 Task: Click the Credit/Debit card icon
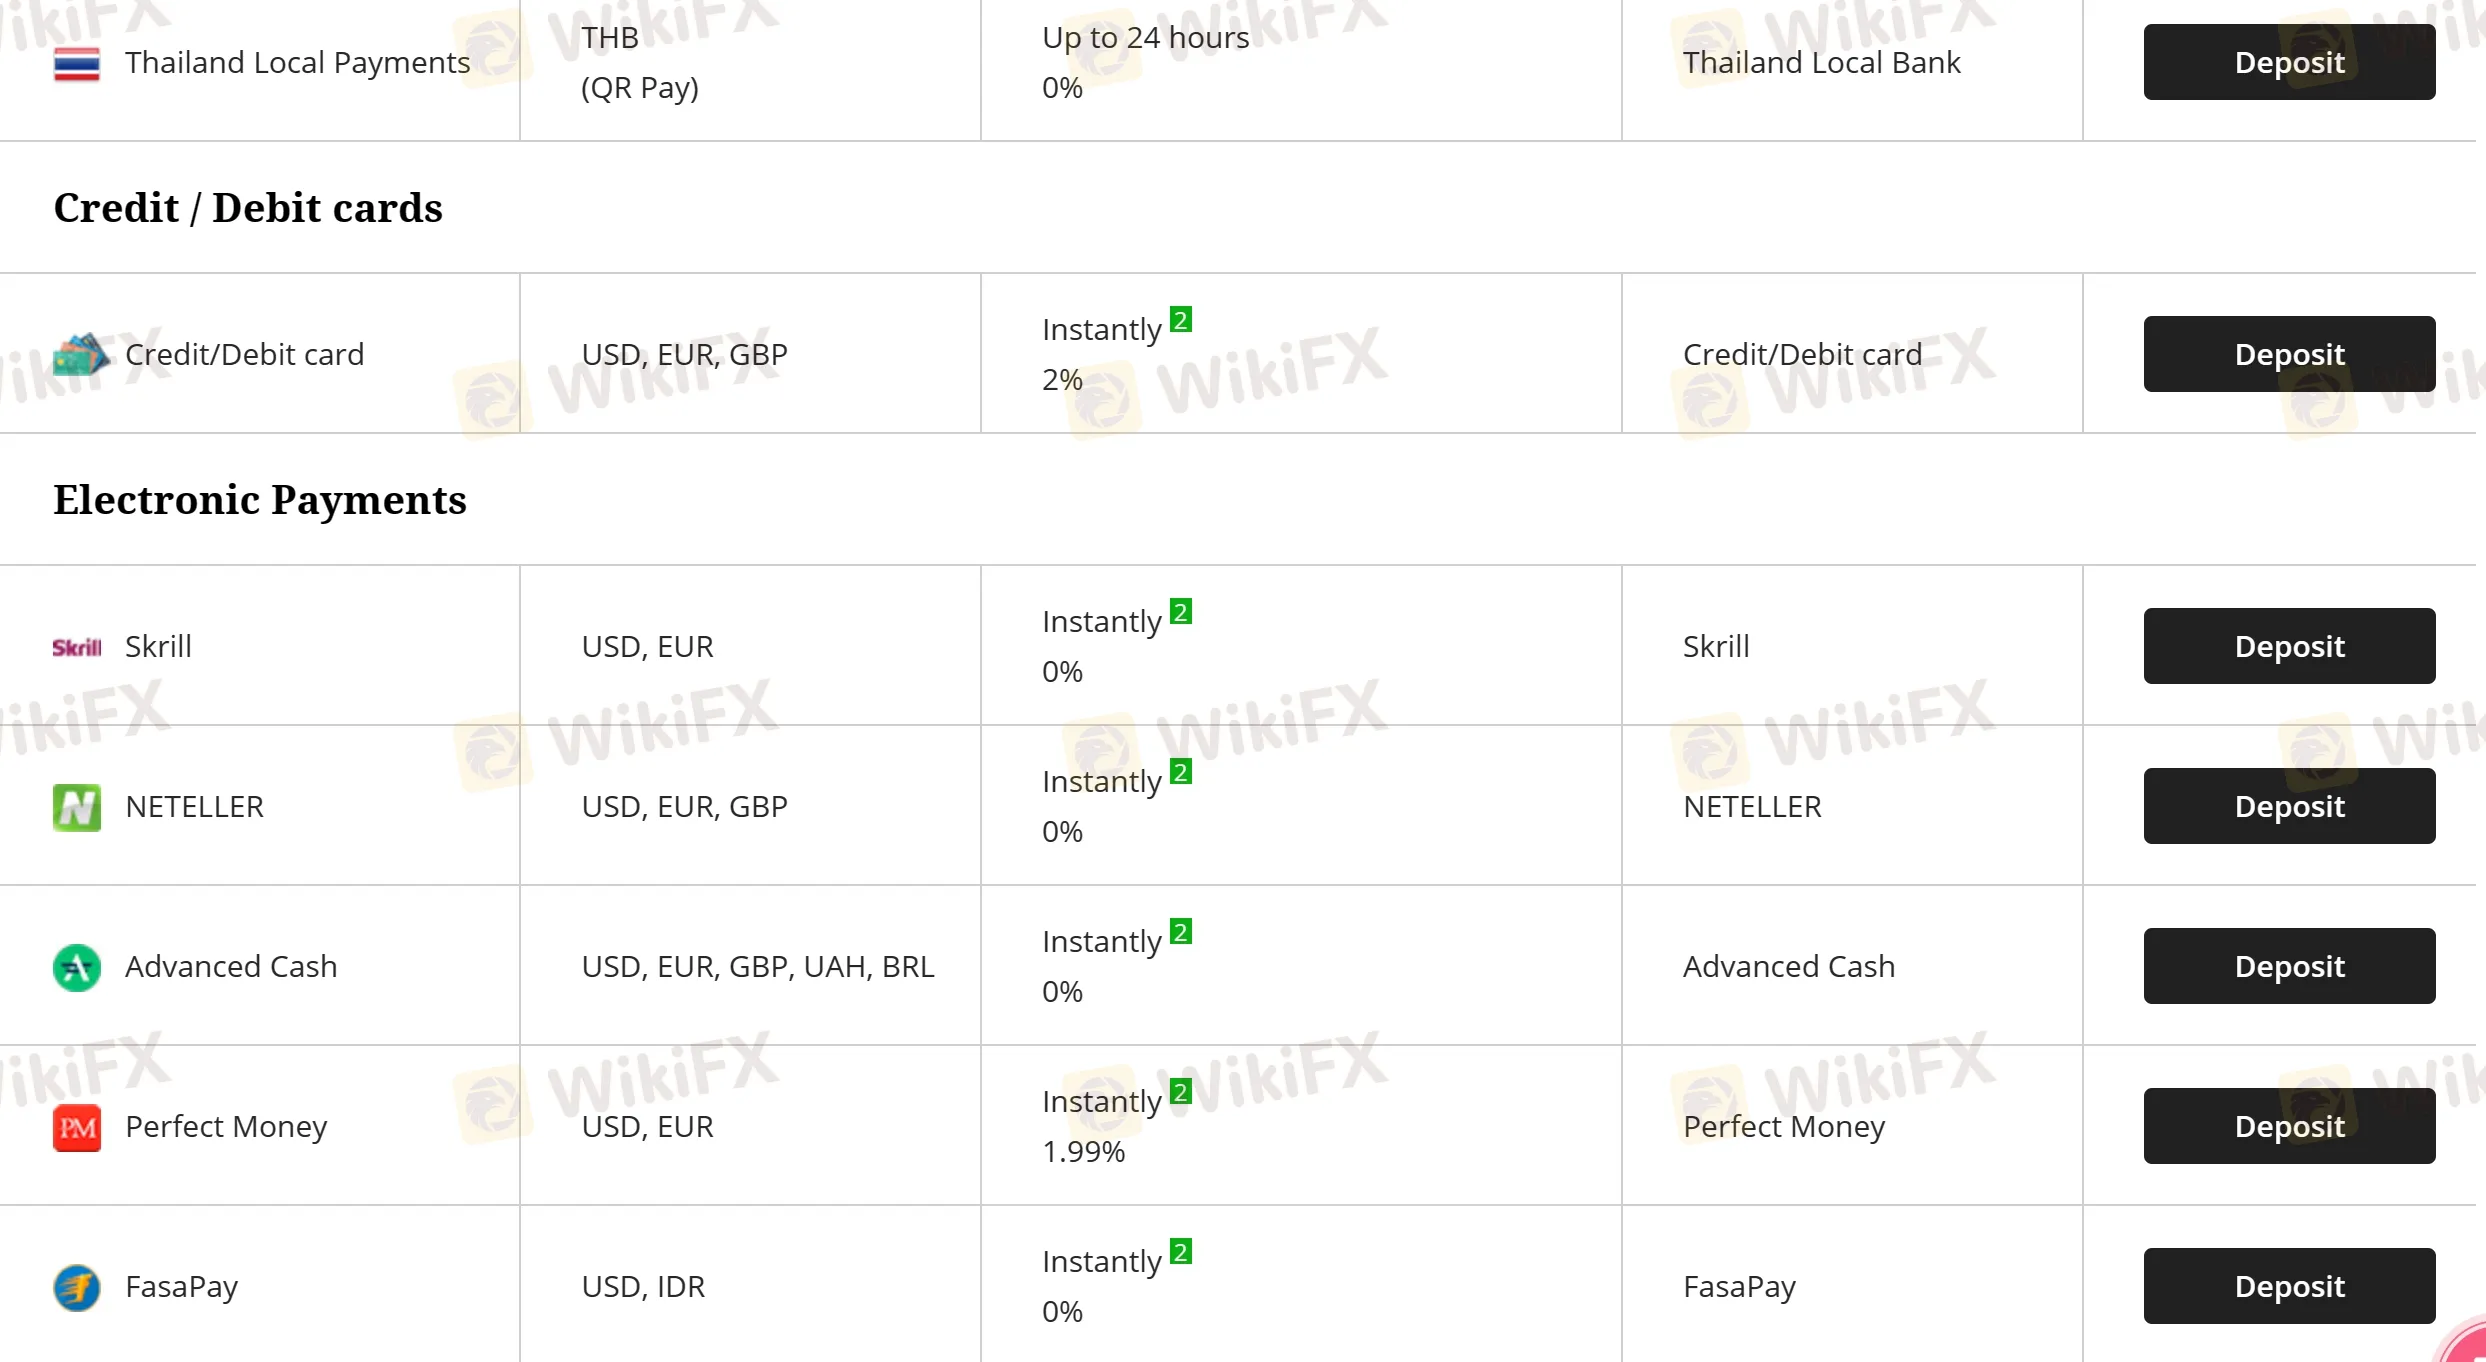point(80,354)
